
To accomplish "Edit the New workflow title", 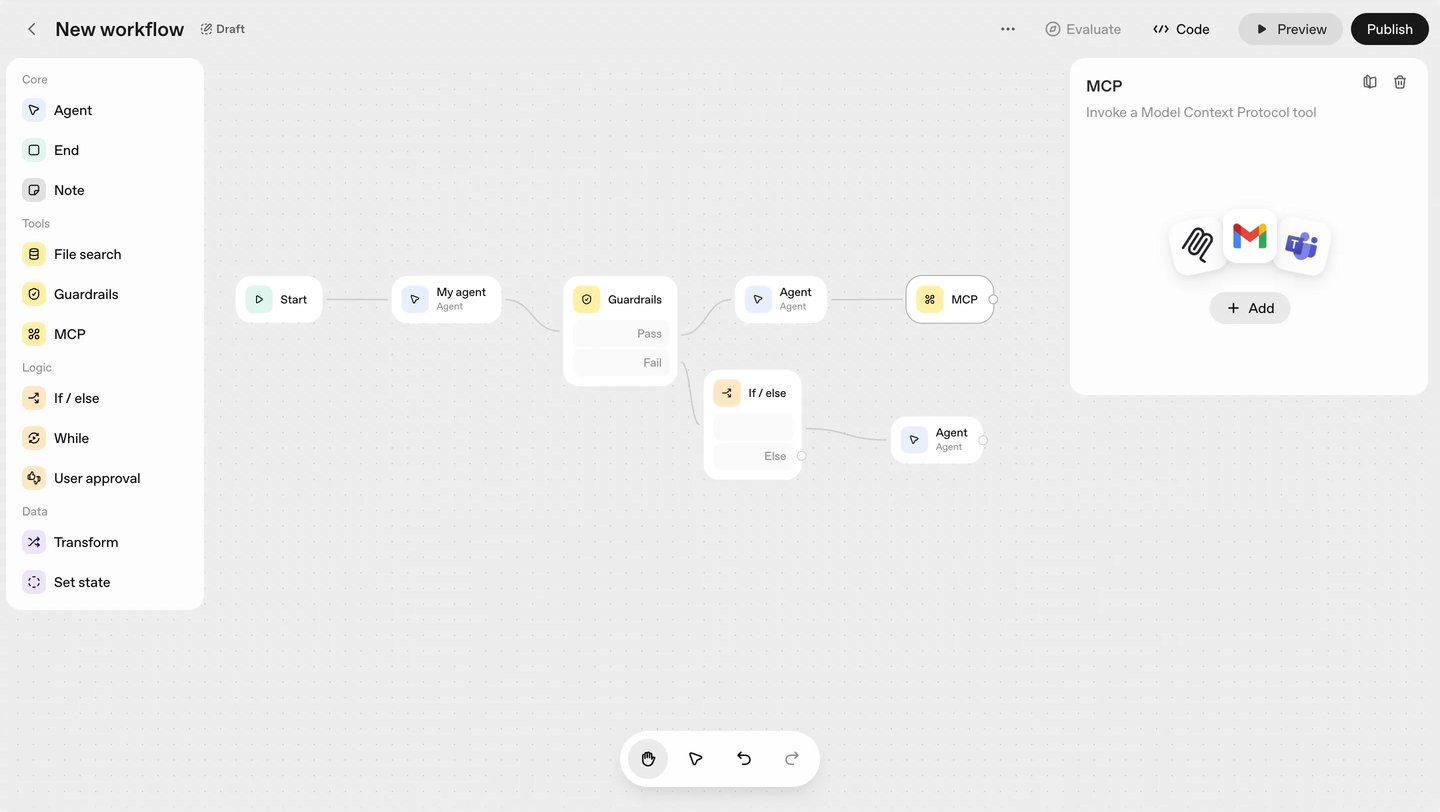I will [x=119, y=29].
